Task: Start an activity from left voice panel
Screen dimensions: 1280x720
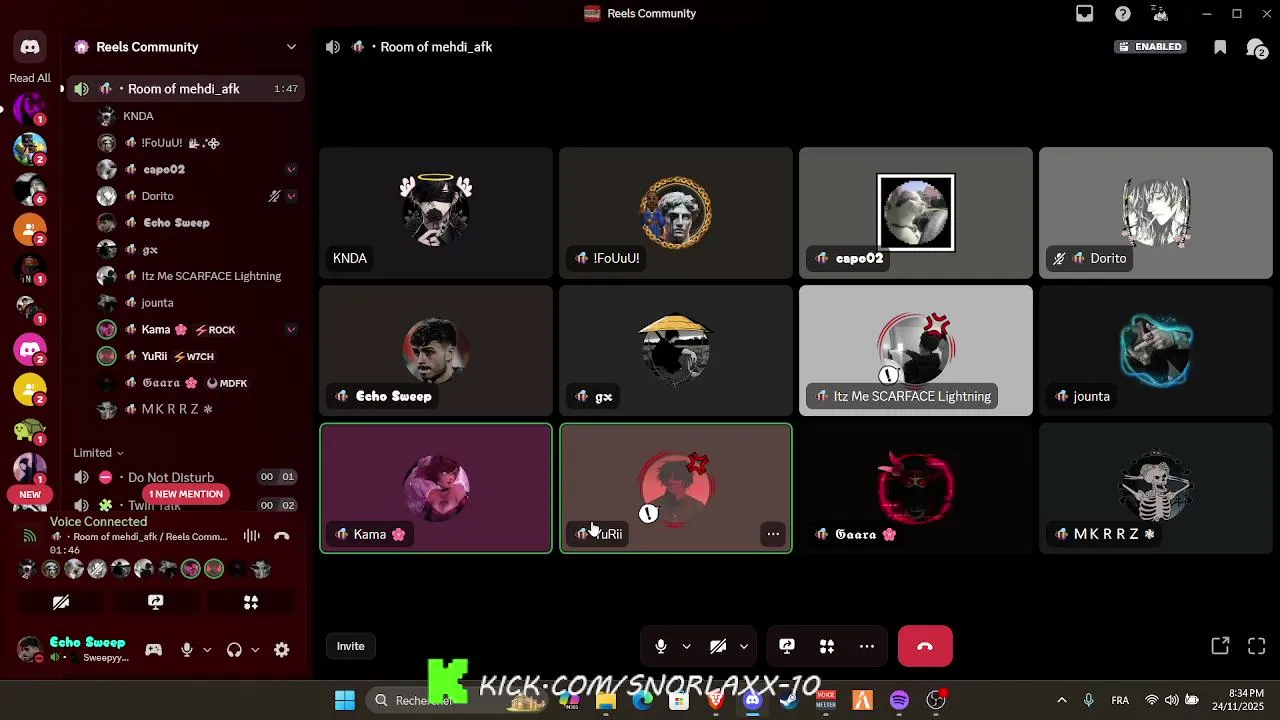Action: 251,602
